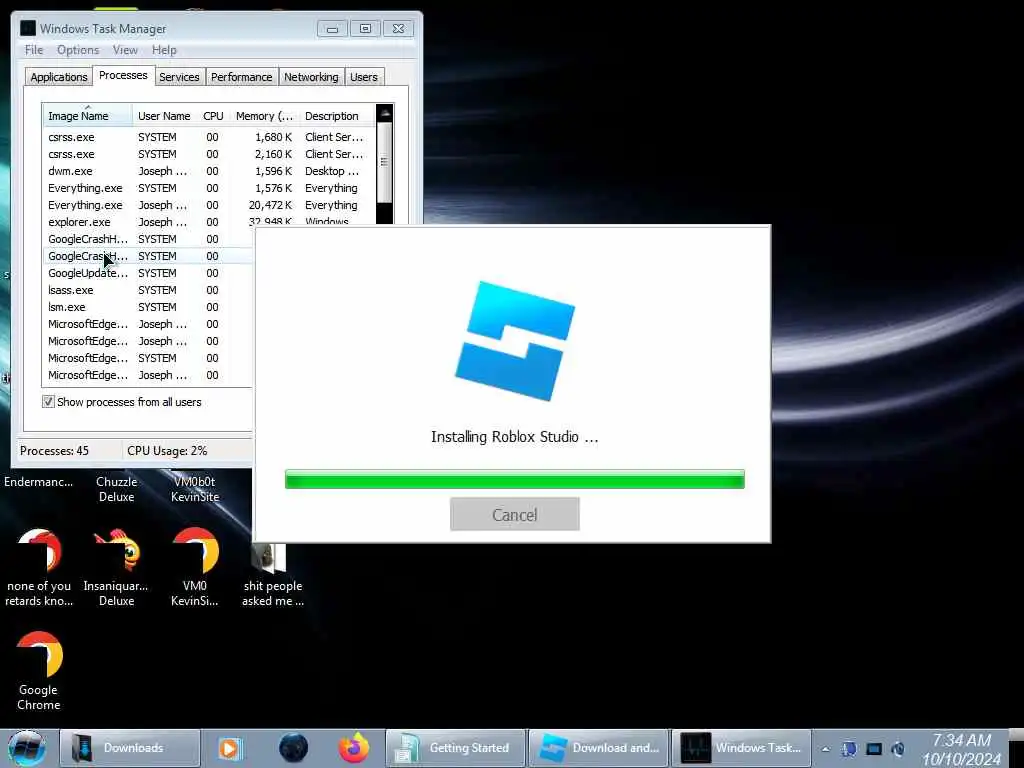This screenshot has height=768, width=1024.
Task: Sort processes by CPU column
Action: pos(213,116)
